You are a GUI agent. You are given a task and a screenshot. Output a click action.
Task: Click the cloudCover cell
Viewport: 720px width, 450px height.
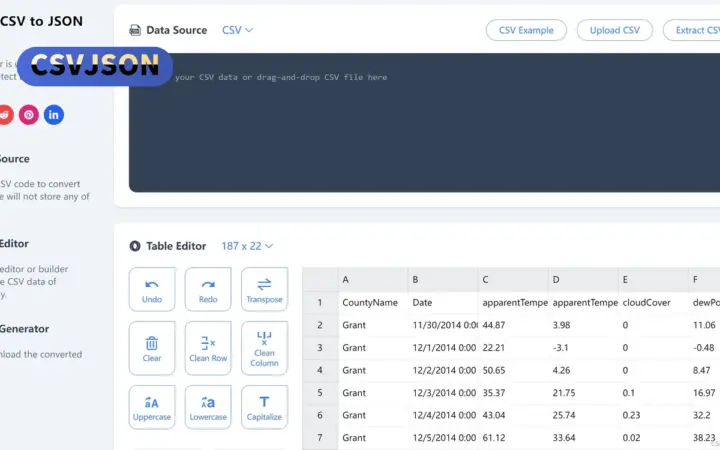click(654, 303)
